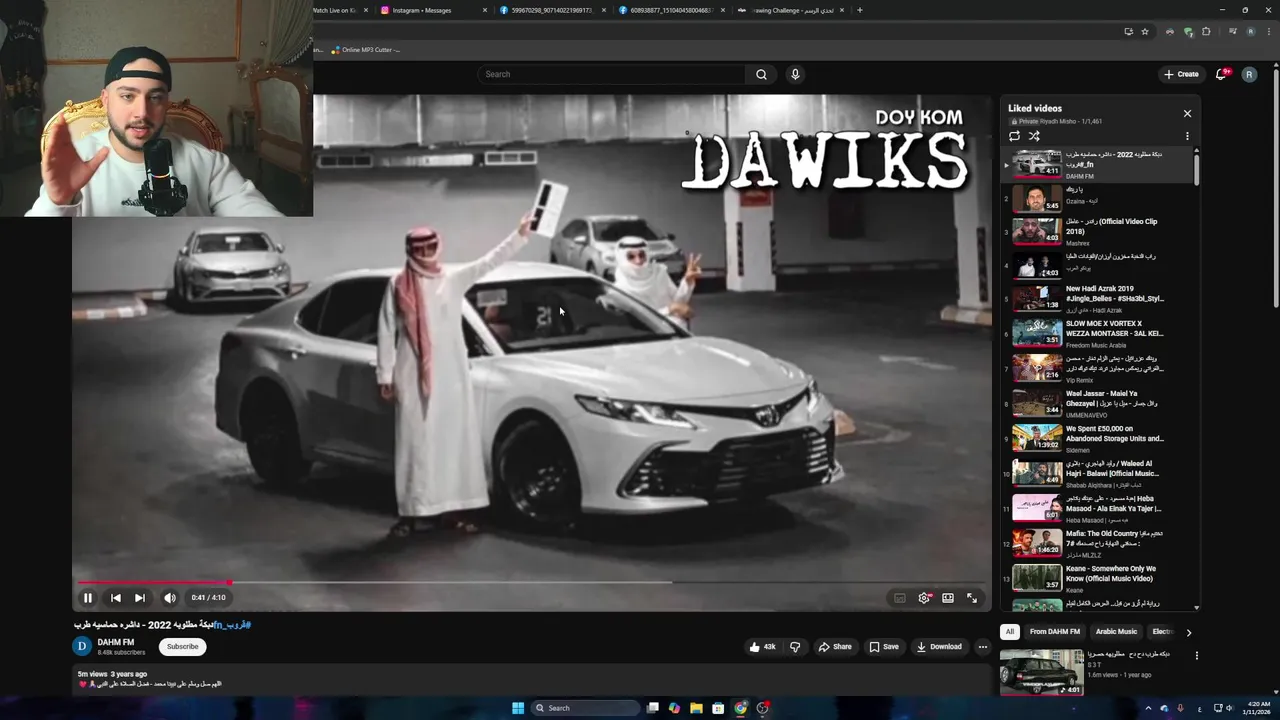Viewport: 1280px width, 720px height.
Task: Save the video to a playlist
Action: [884, 647]
